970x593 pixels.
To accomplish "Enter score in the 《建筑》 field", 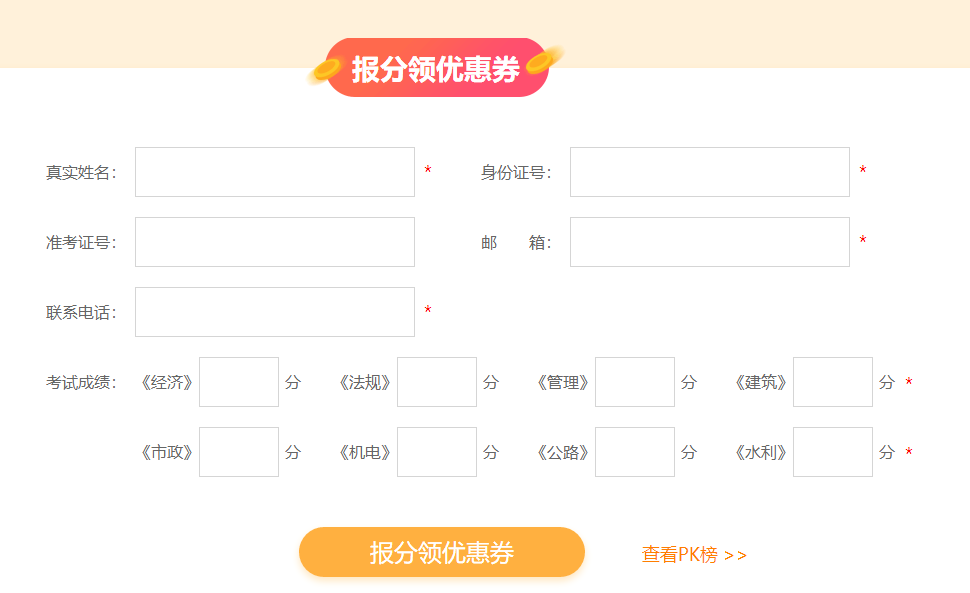I will point(832,381).
